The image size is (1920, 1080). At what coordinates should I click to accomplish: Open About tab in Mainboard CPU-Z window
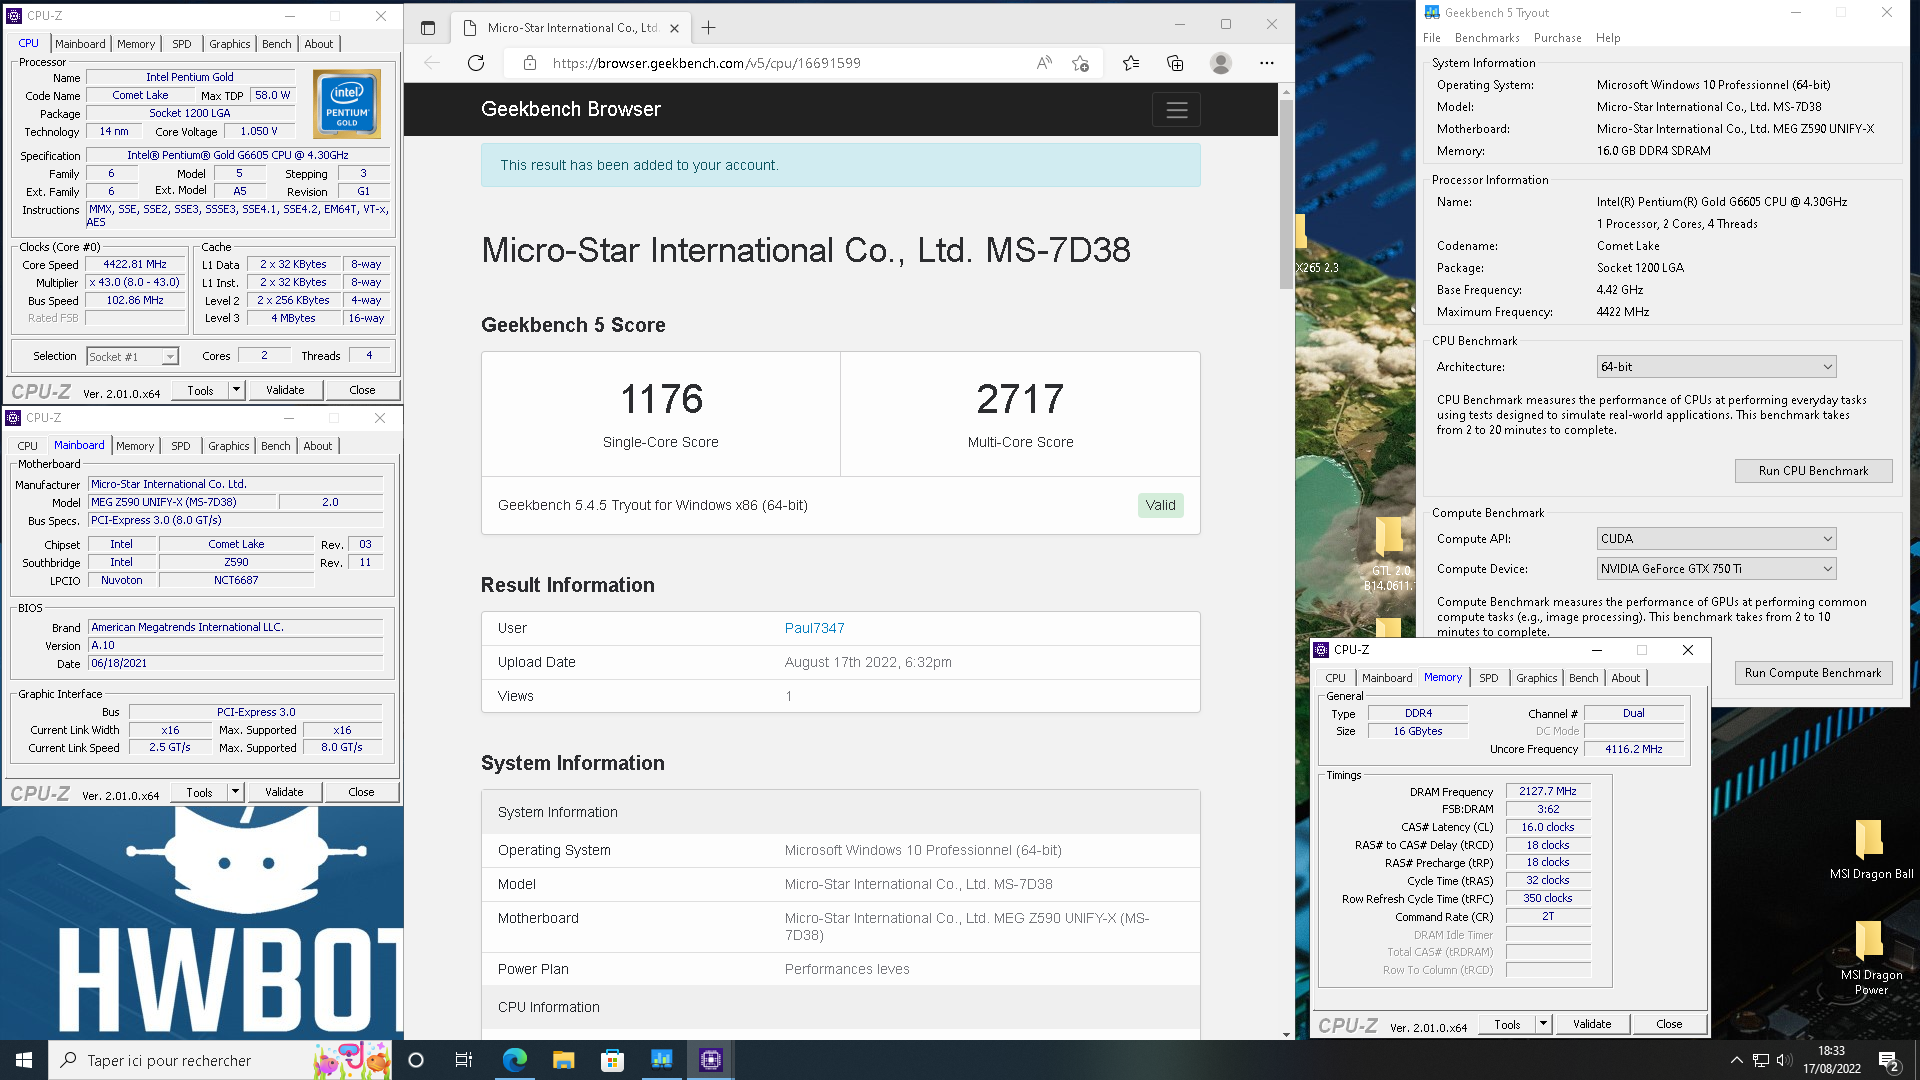[318, 446]
